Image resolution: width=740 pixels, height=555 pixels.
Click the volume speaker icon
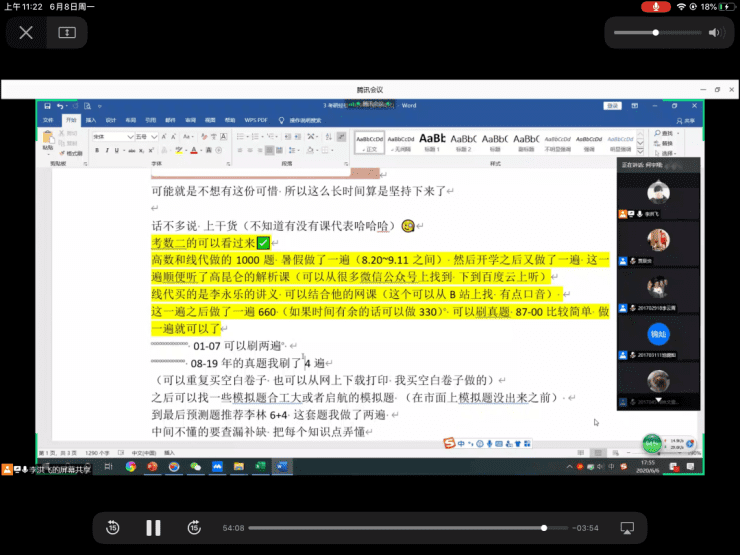(714, 32)
